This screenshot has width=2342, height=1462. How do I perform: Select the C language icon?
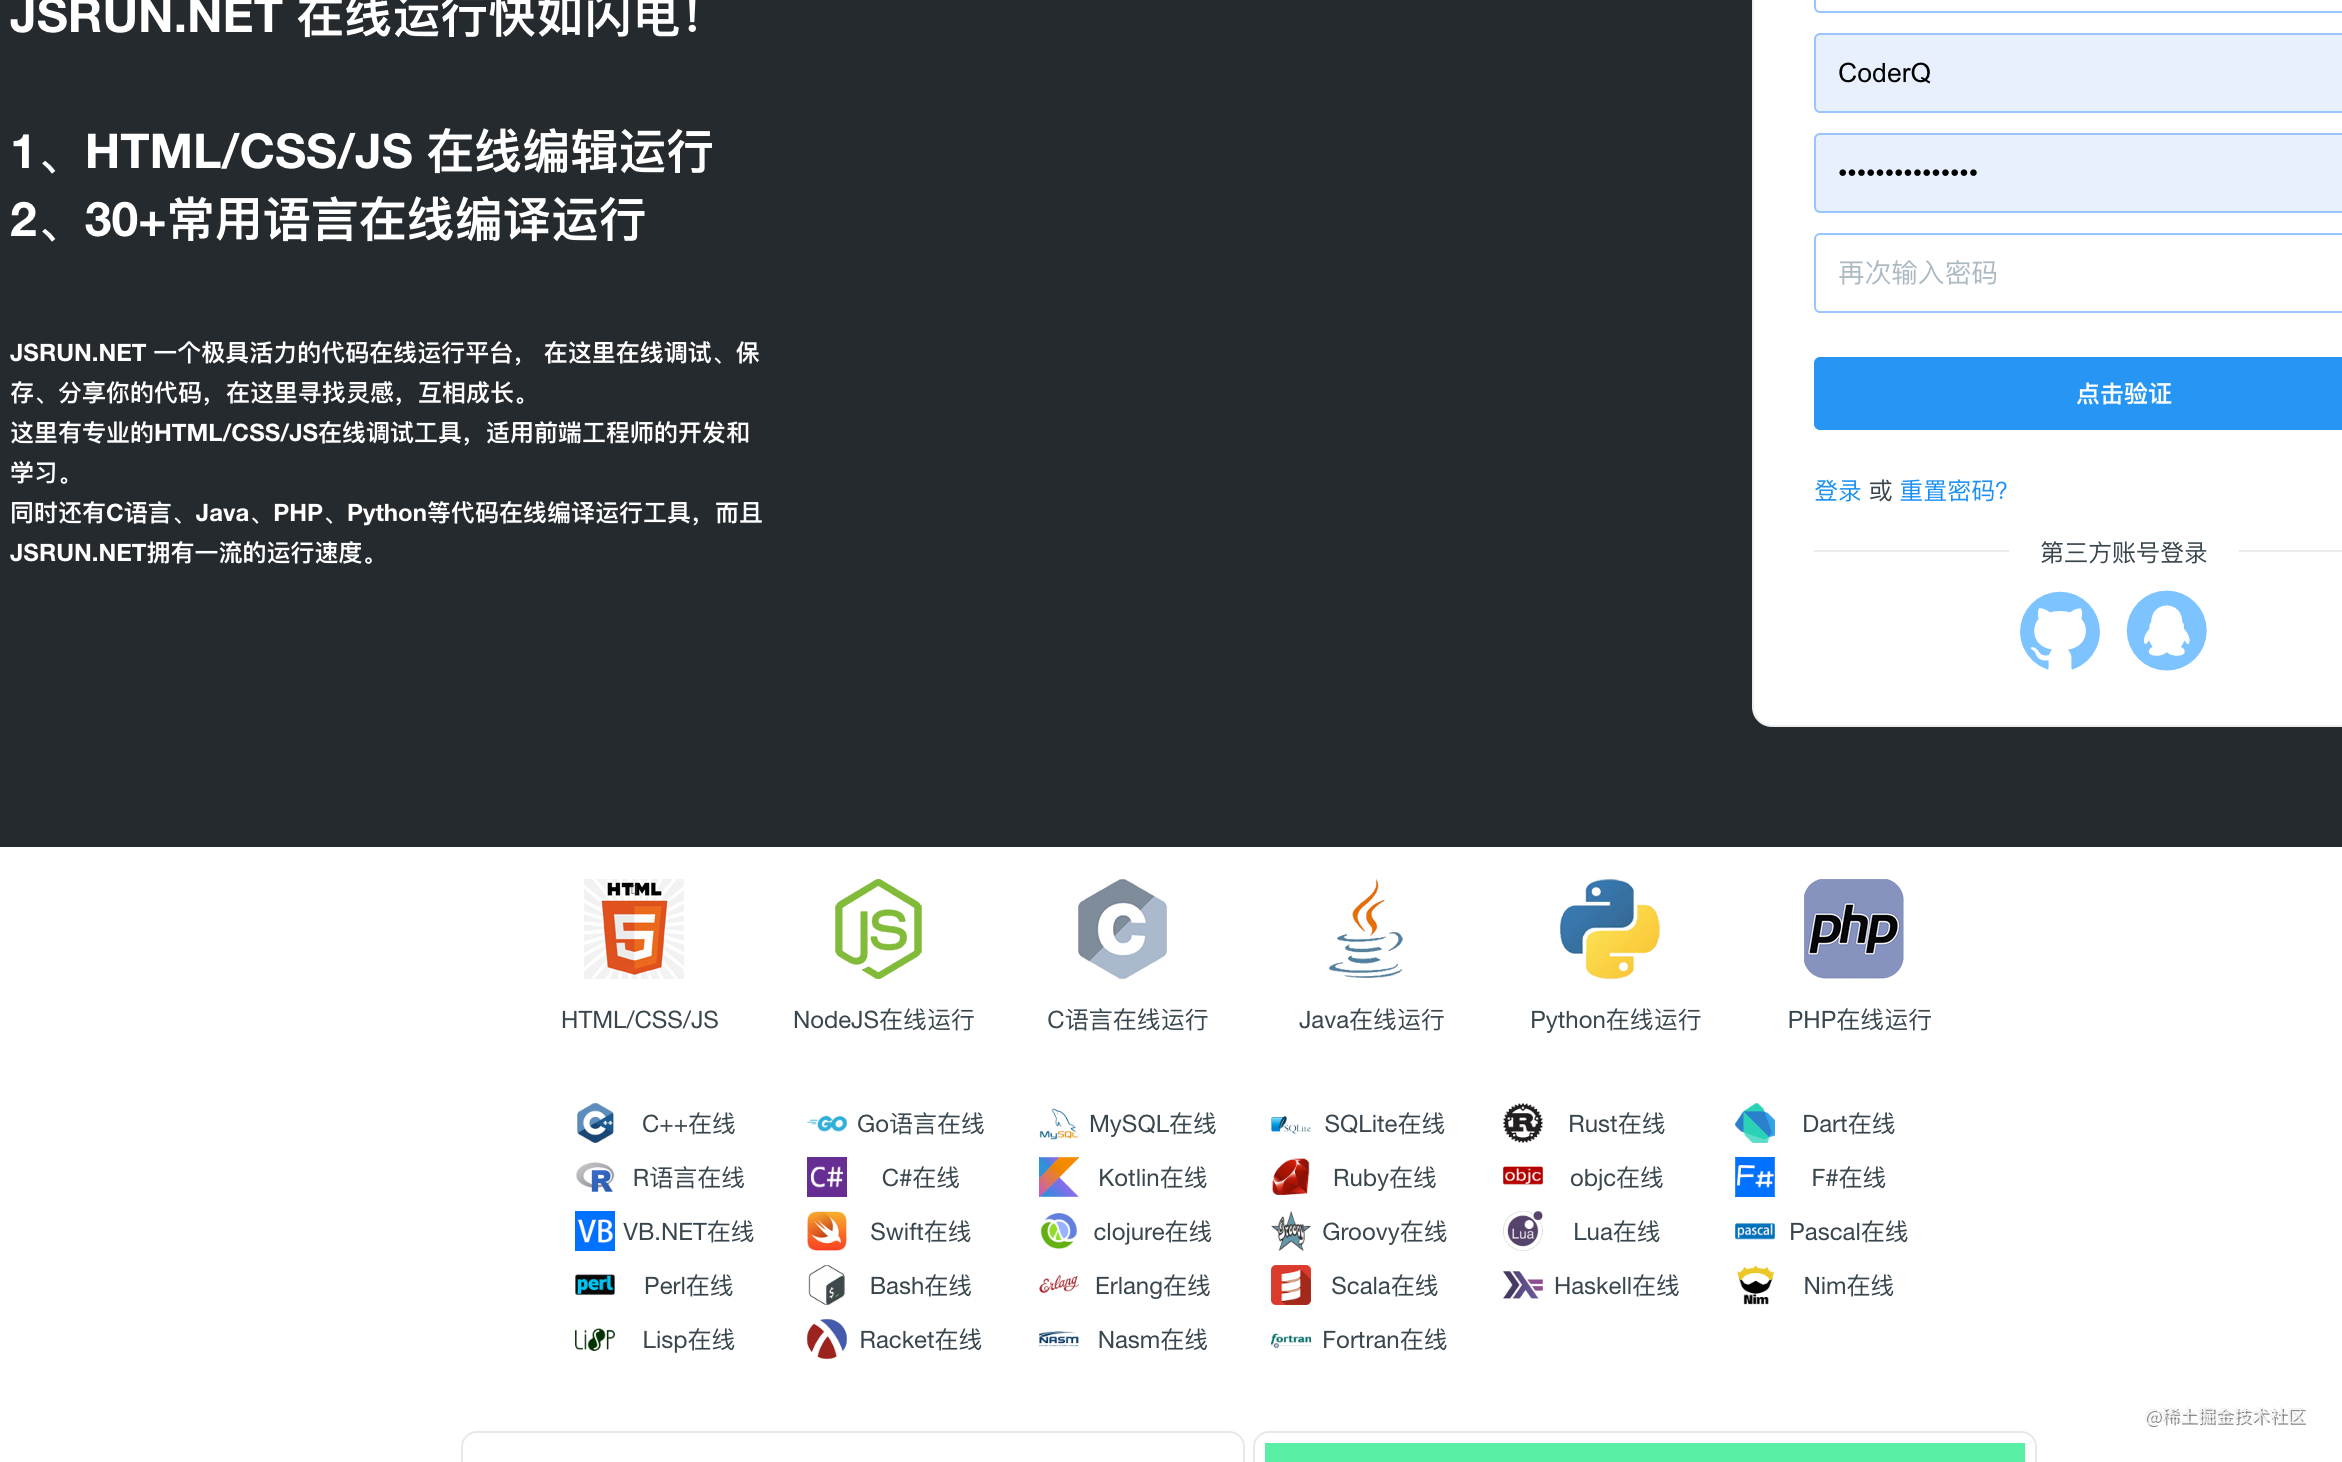coord(1122,928)
